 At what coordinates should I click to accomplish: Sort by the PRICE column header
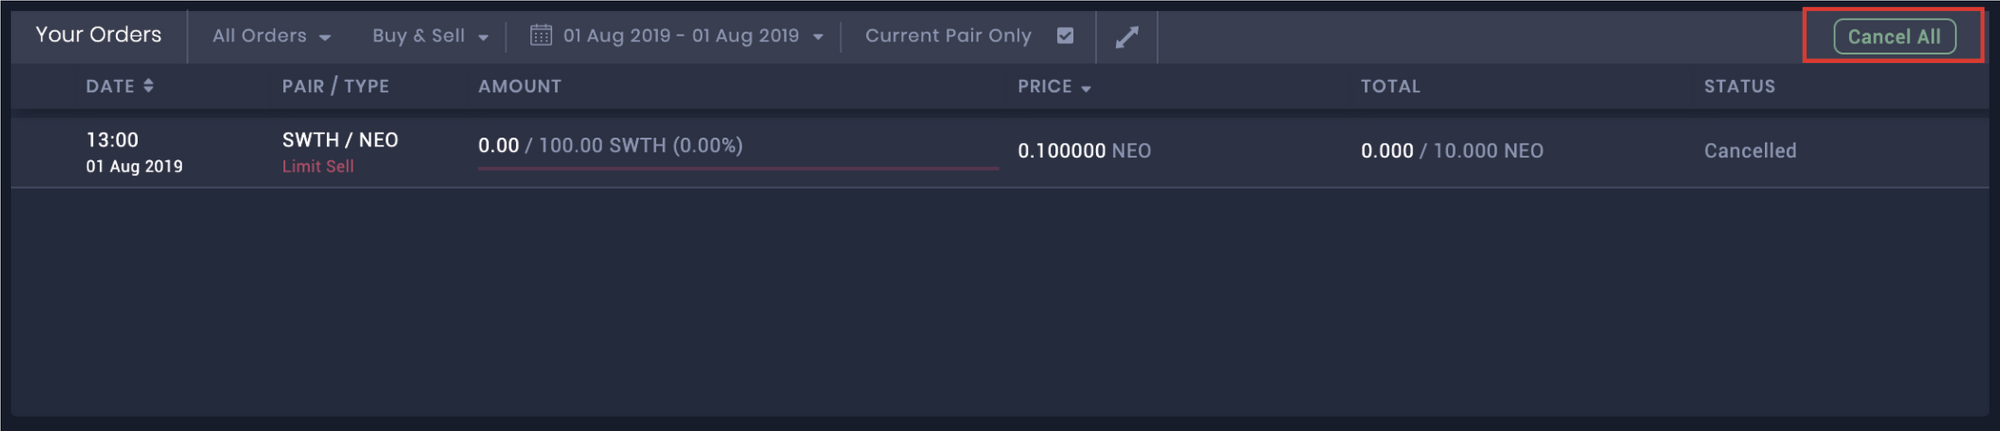pyautogui.click(x=1044, y=87)
